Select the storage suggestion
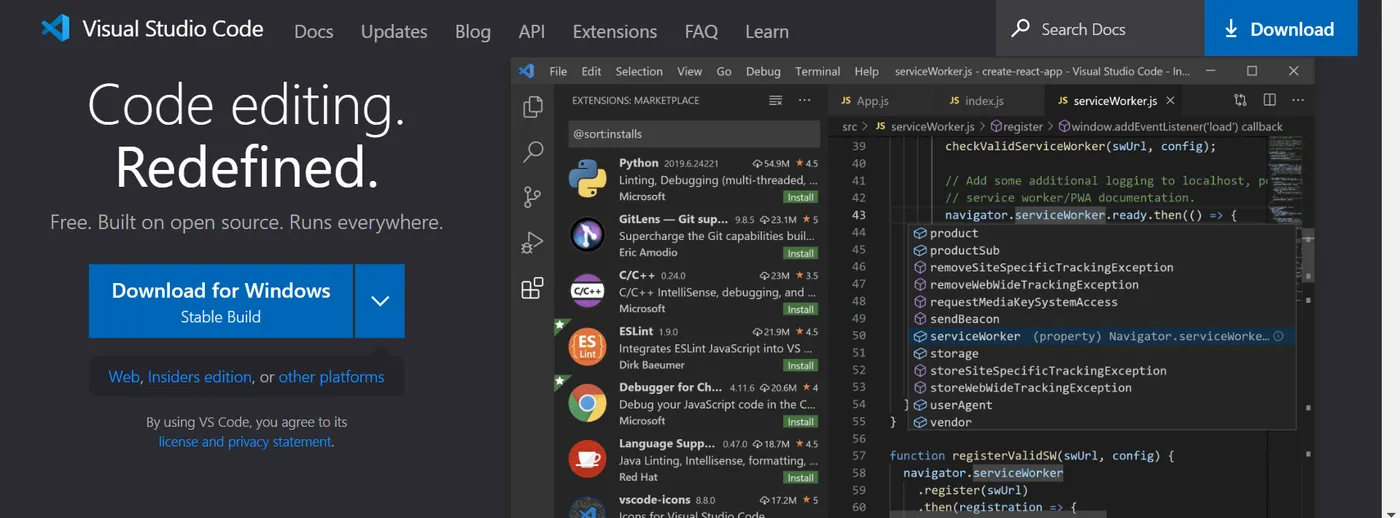Image resolution: width=1400 pixels, height=518 pixels. pyautogui.click(x=1102, y=353)
